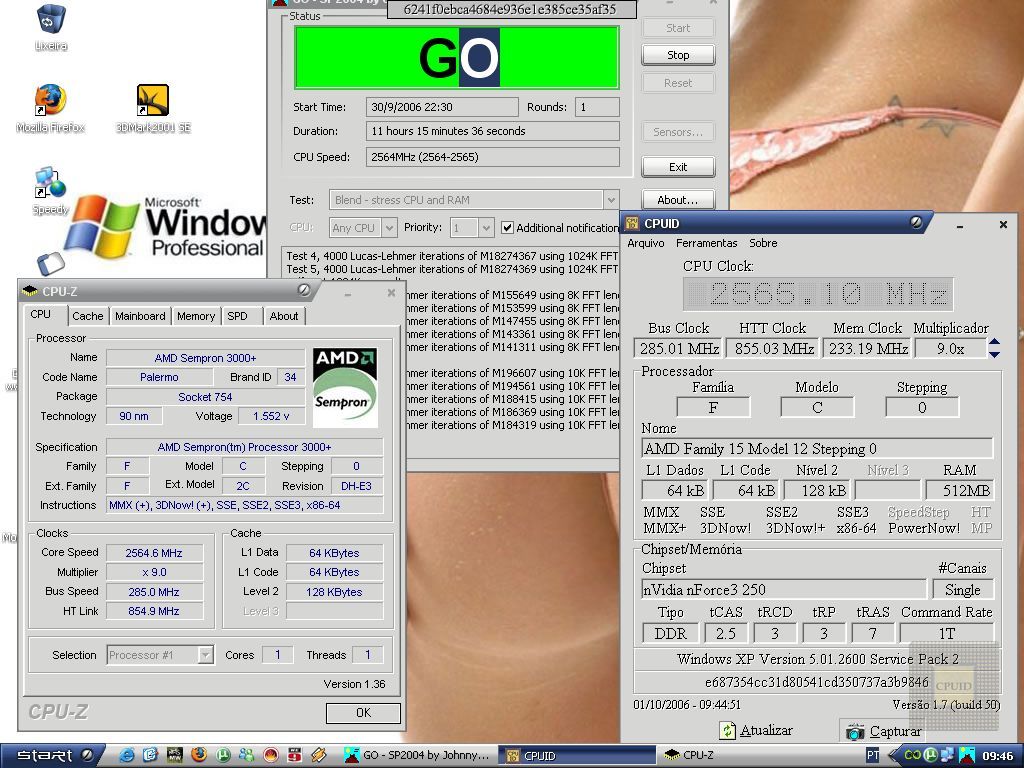Toggle the Additional notification checkbox

[507, 227]
